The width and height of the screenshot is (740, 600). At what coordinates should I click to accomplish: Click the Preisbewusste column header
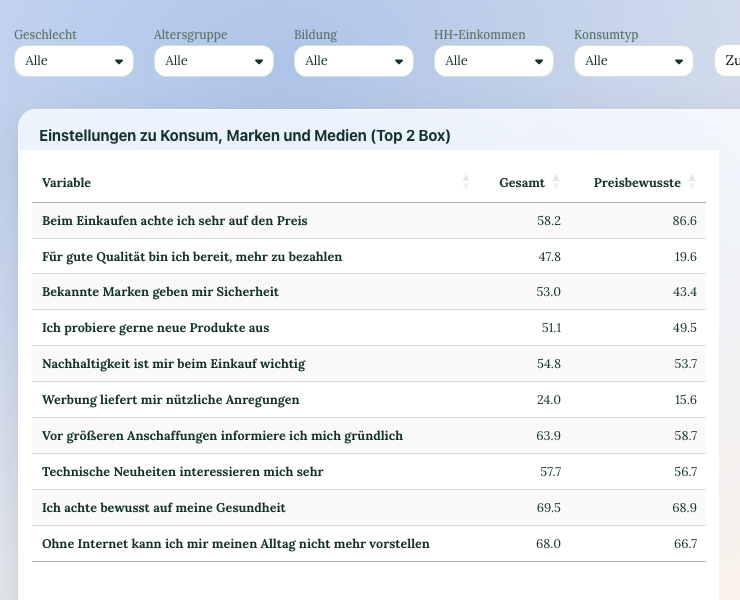point(636,183)
